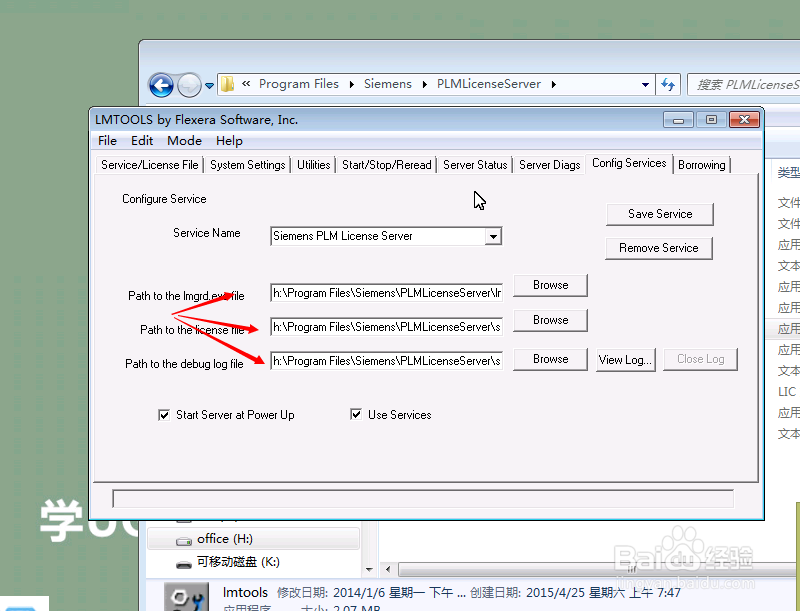
Task: Click the Close Log button
Action: (x=701, y=360)
